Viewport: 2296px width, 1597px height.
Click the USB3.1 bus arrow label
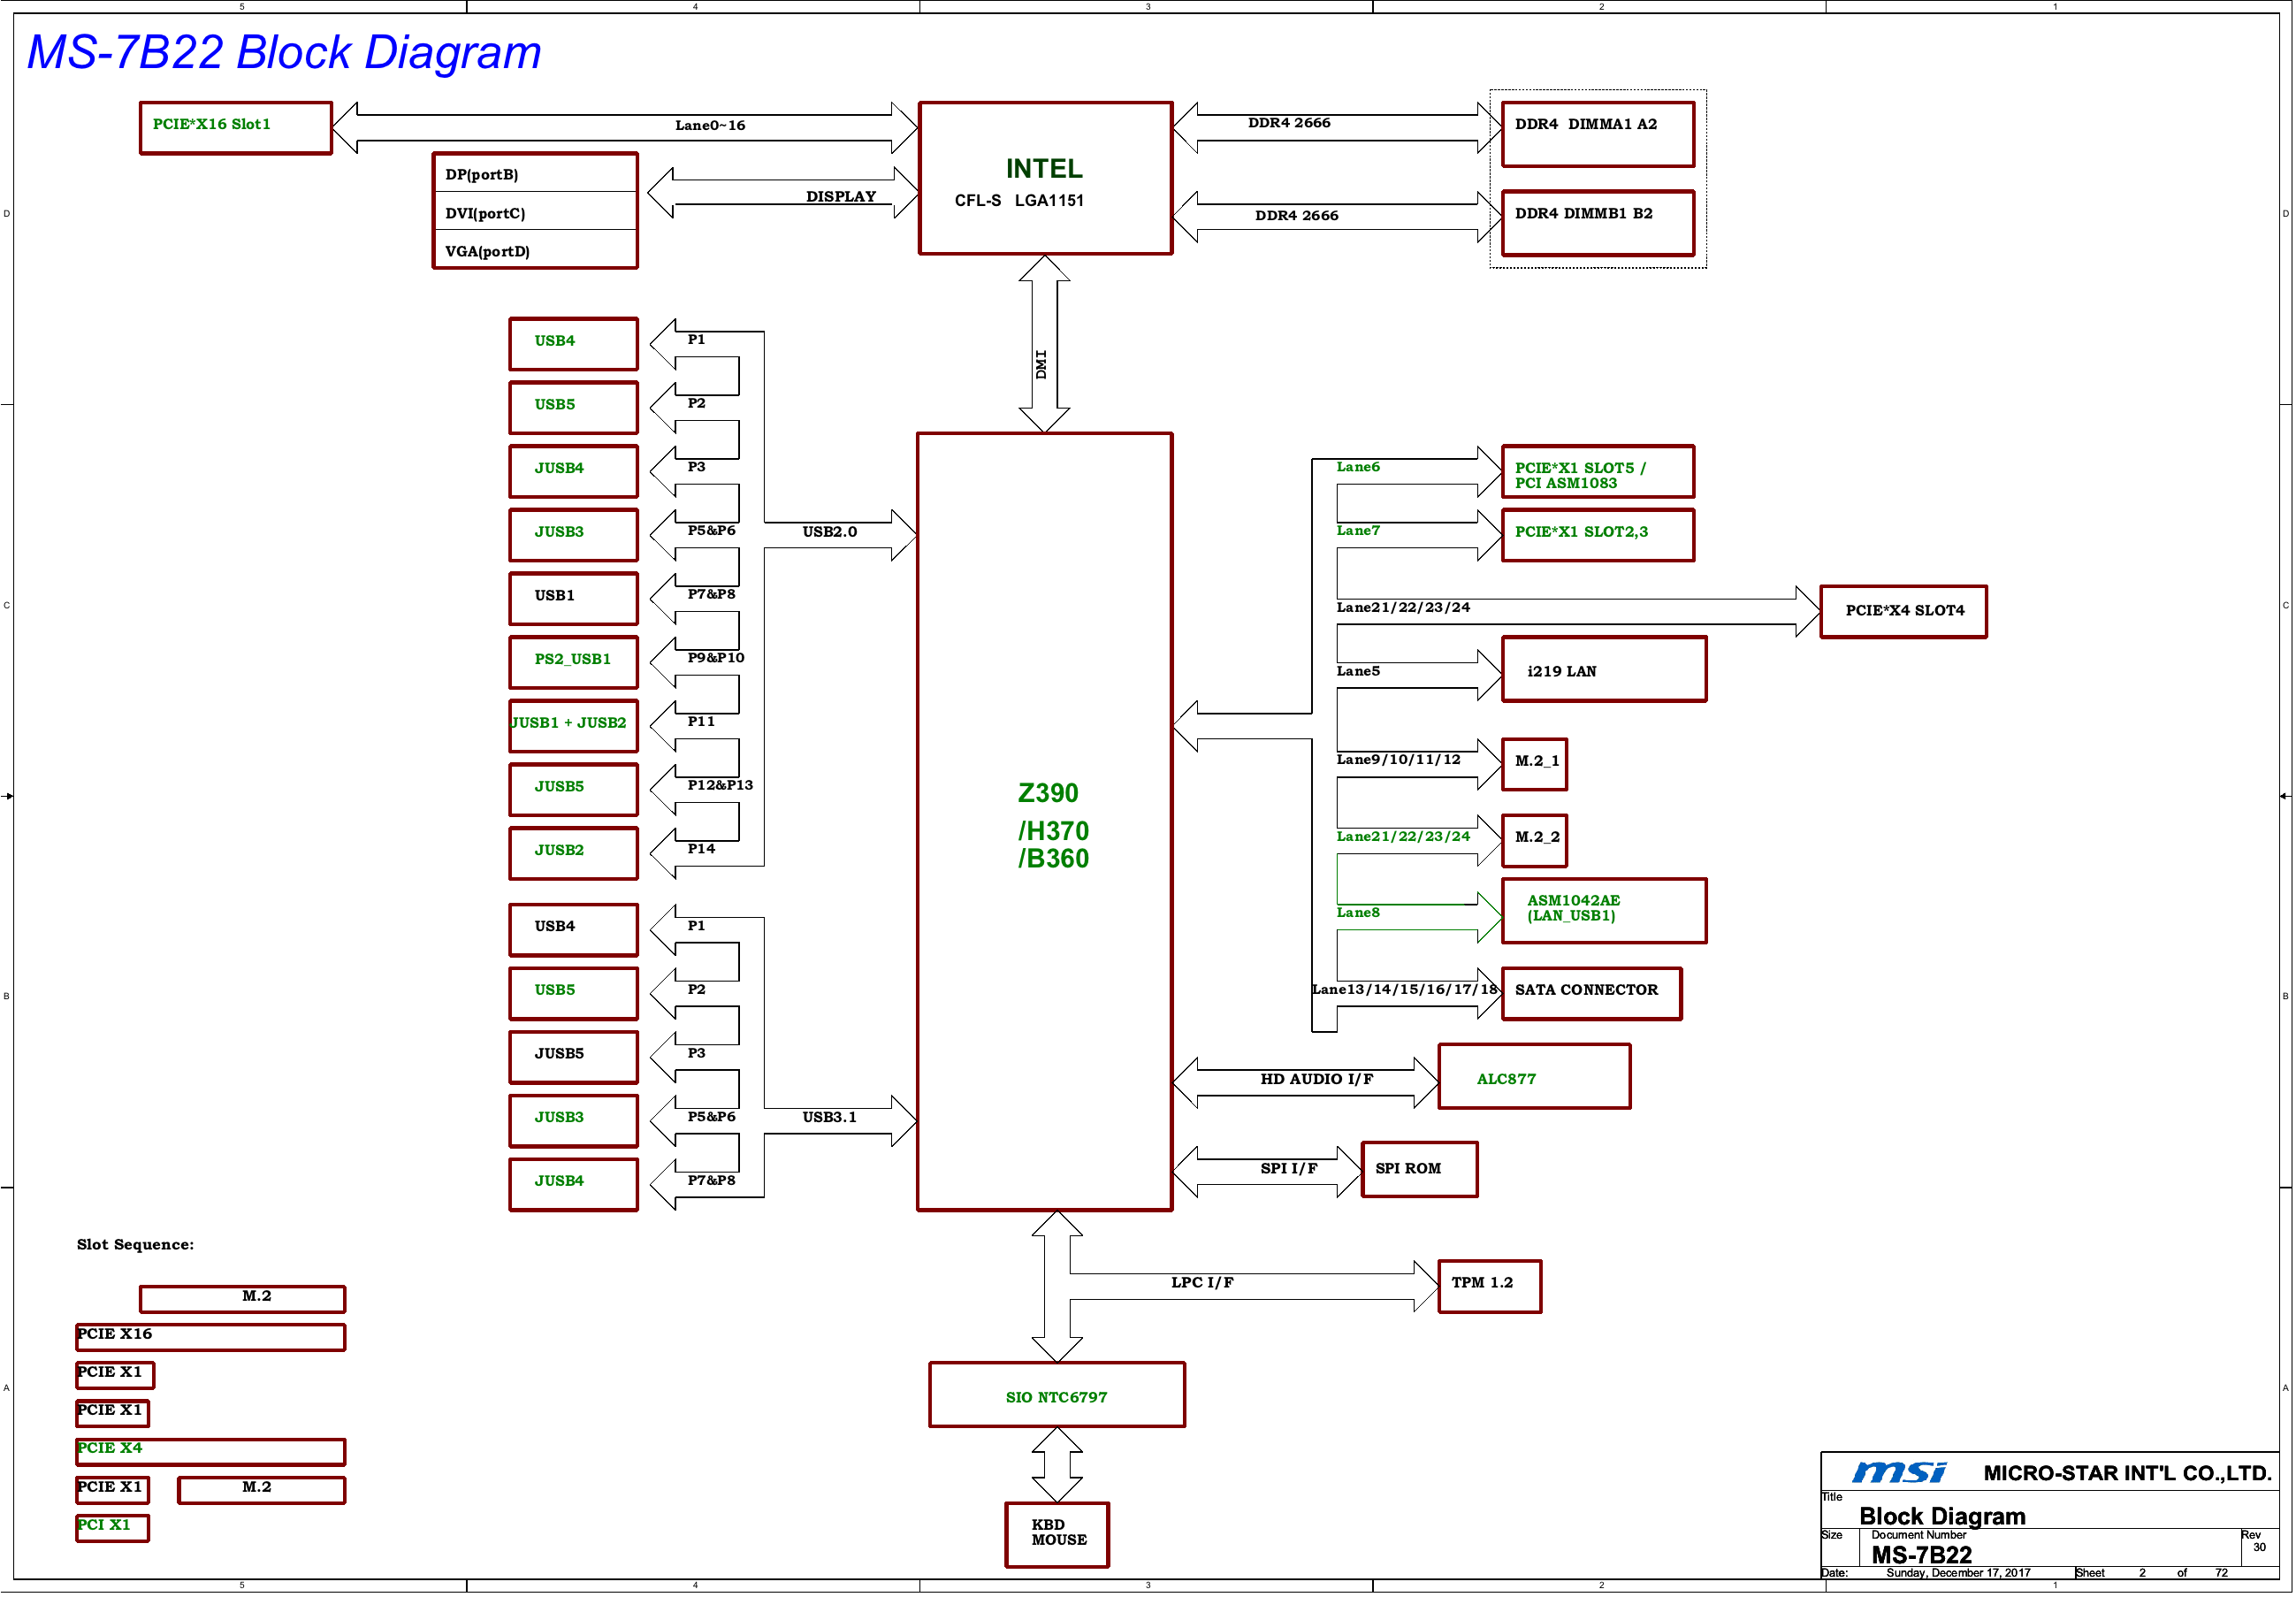829,1117
